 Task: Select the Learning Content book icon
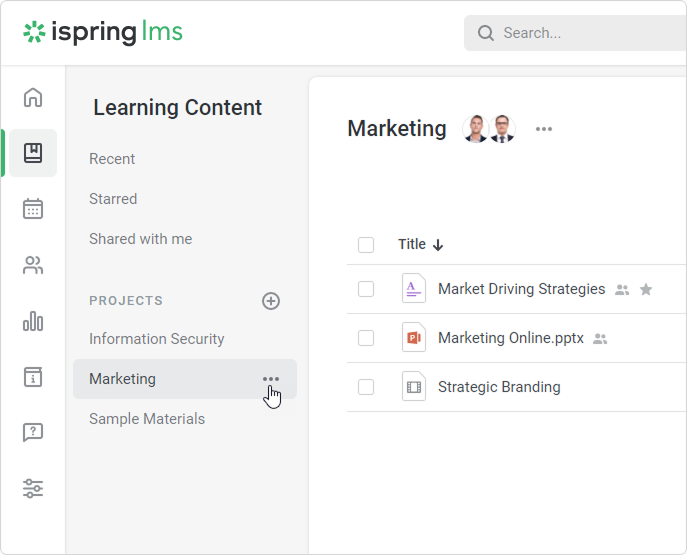pos(33,153)
